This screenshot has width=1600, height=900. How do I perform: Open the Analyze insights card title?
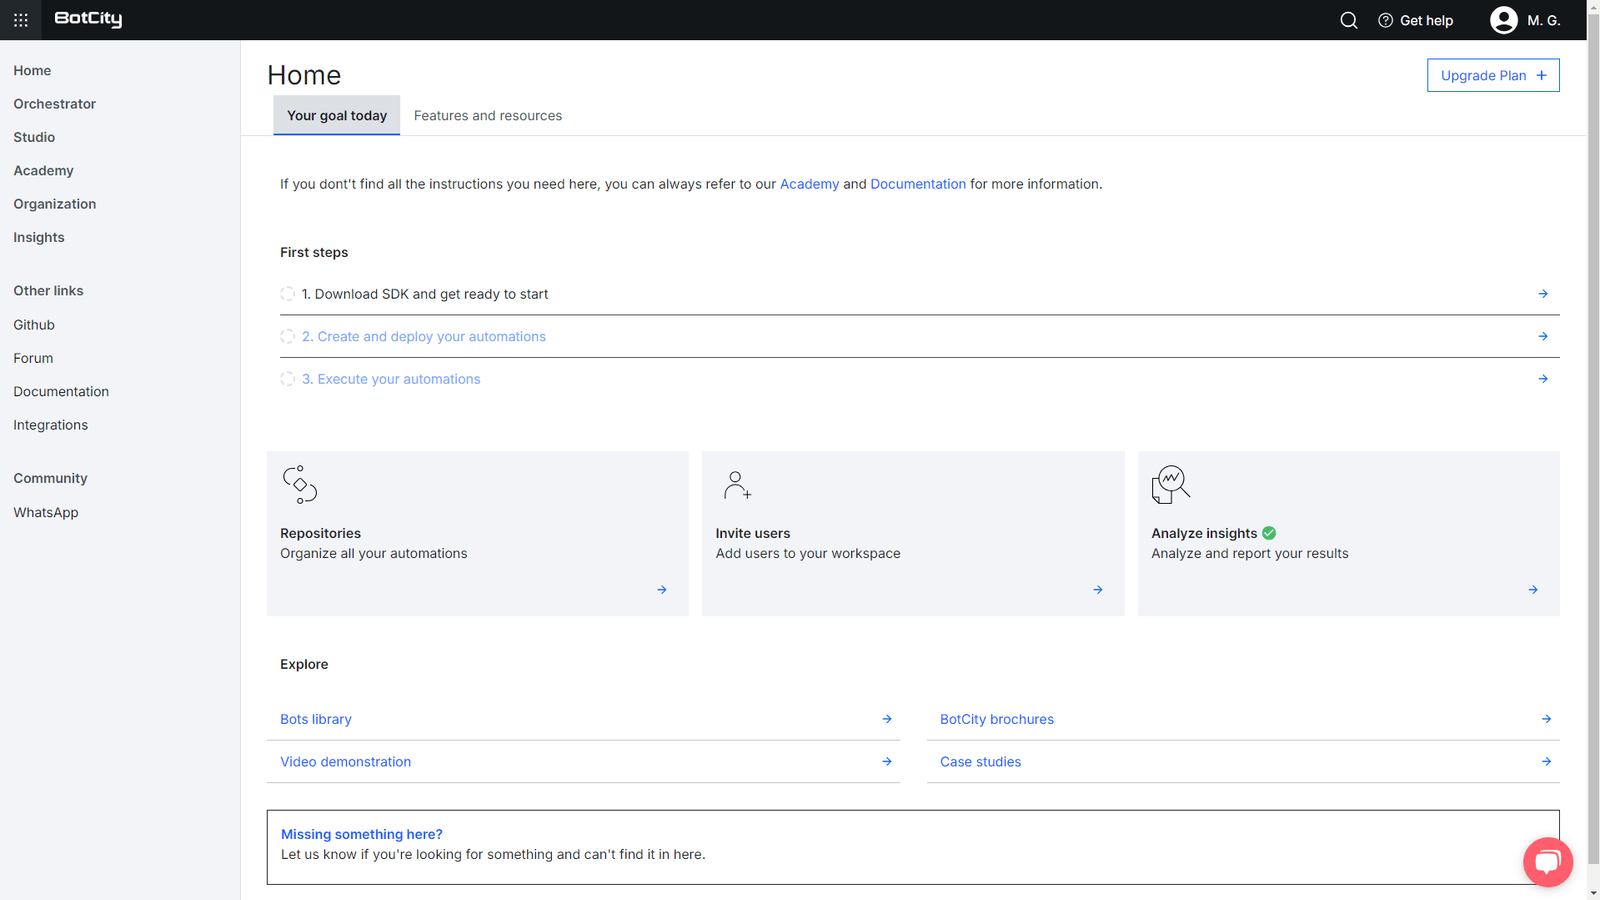1204,533
